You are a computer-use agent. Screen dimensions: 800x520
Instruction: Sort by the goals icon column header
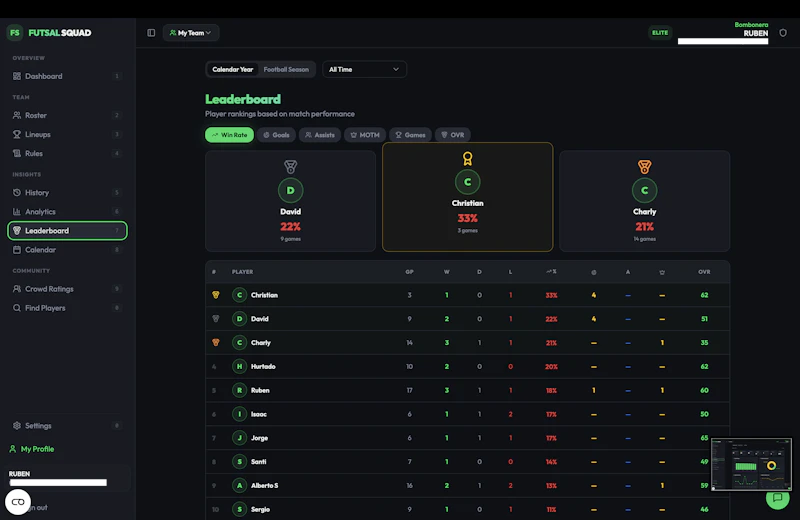pyautogui.click(x=593, y=272)
